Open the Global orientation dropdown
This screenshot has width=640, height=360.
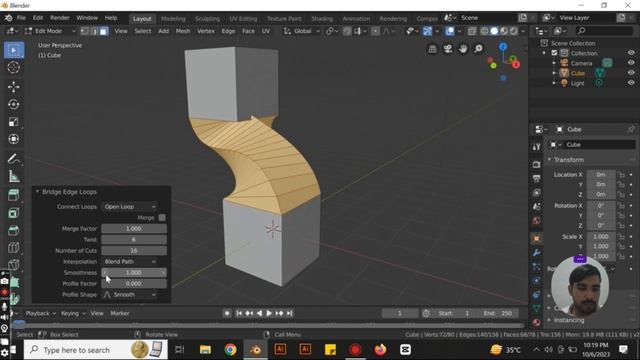pos(302,31)
